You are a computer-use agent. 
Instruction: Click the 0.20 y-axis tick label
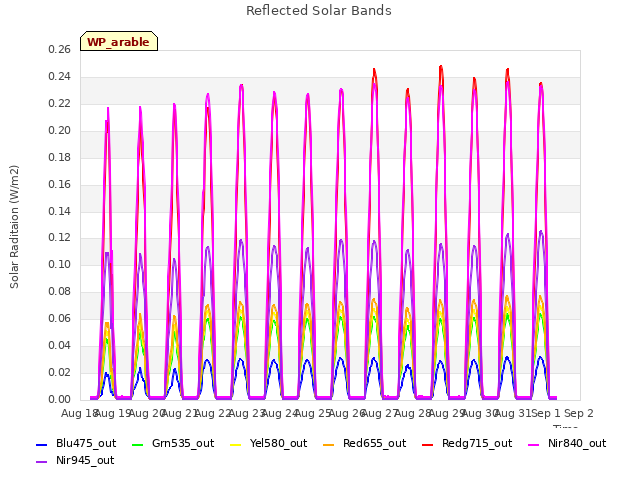[x=59, y=130]
